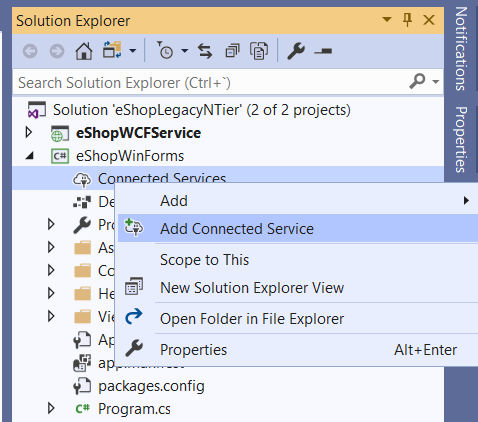Collapse the eShopWinForms project node

30,156
